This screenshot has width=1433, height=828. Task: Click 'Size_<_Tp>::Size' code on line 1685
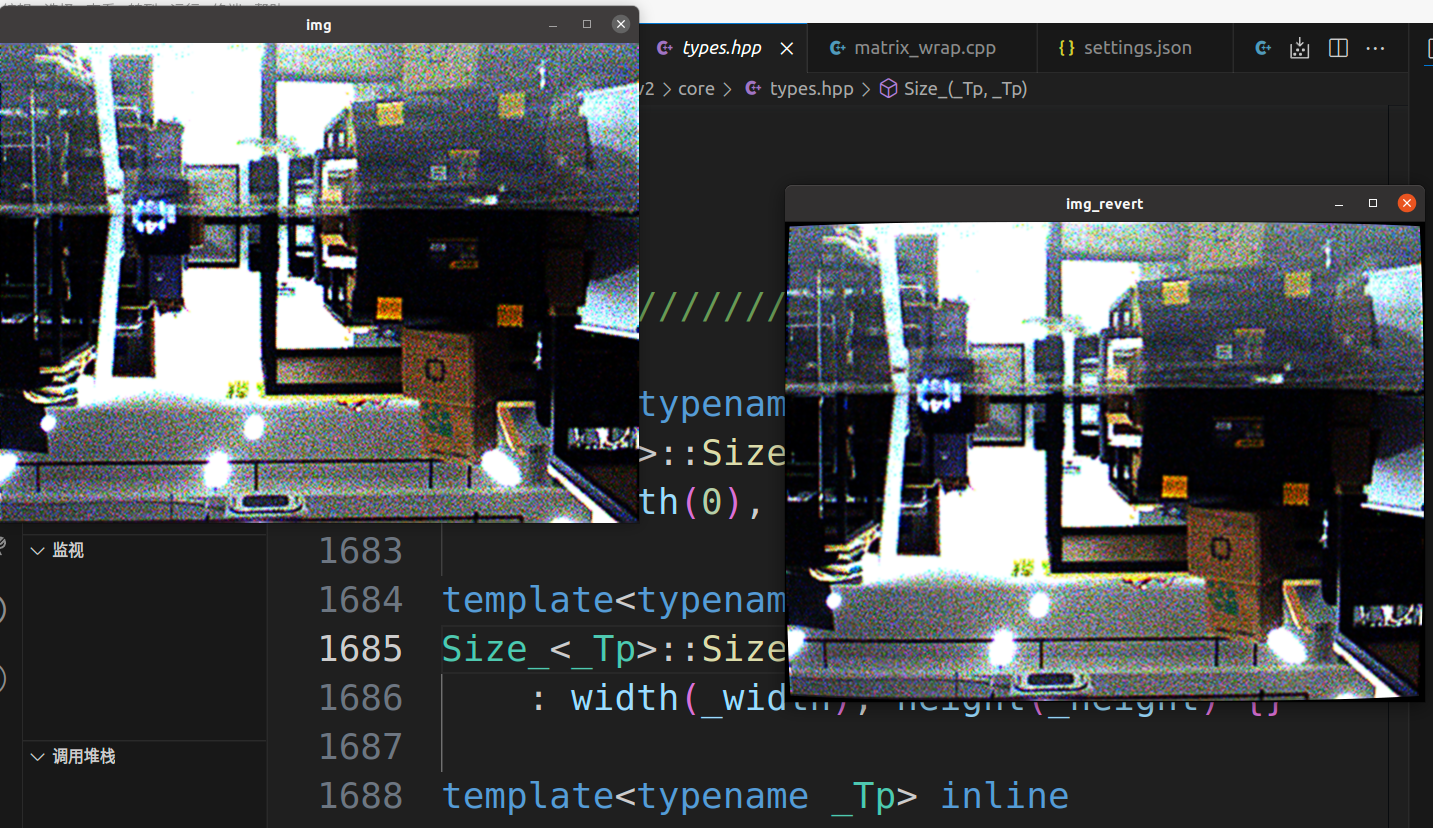click(x=614, y=649)
